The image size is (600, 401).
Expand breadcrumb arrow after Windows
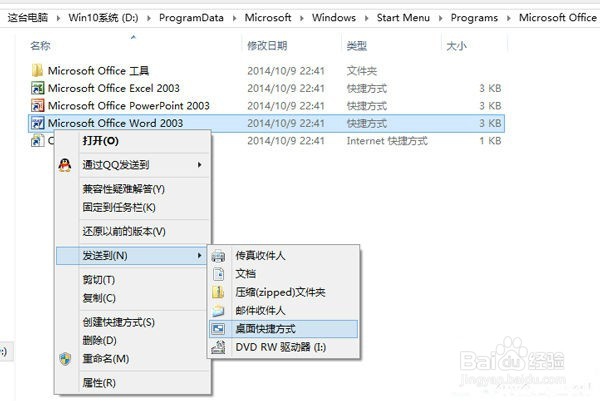point(366,18)
